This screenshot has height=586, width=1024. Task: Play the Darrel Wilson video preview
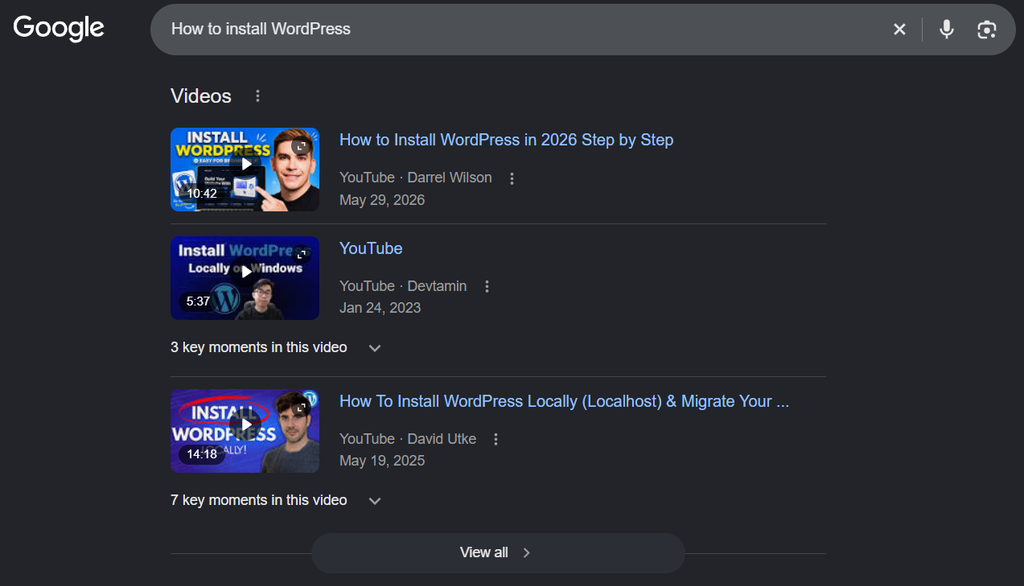pos(245,163)
